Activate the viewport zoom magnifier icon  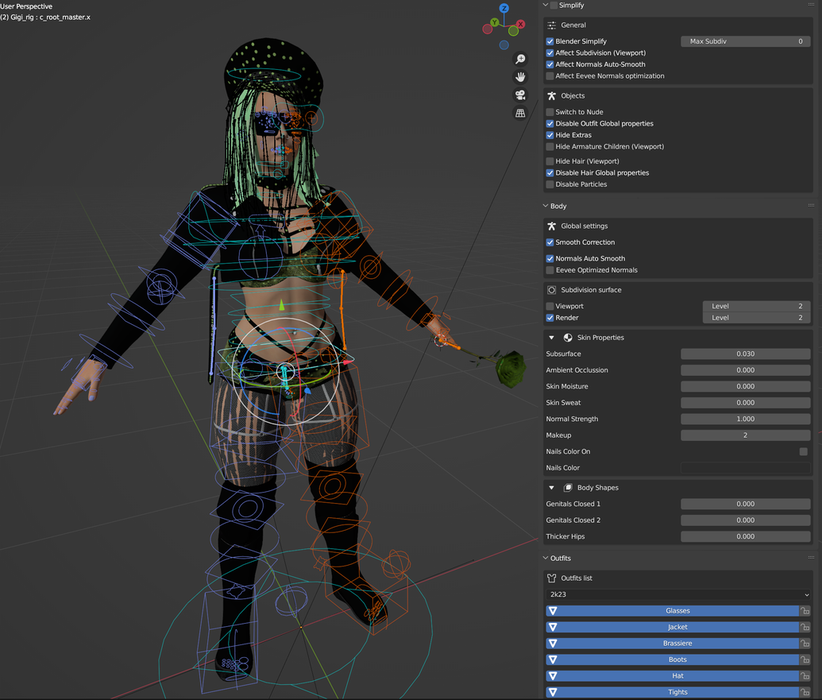click(x=520, y=59)
